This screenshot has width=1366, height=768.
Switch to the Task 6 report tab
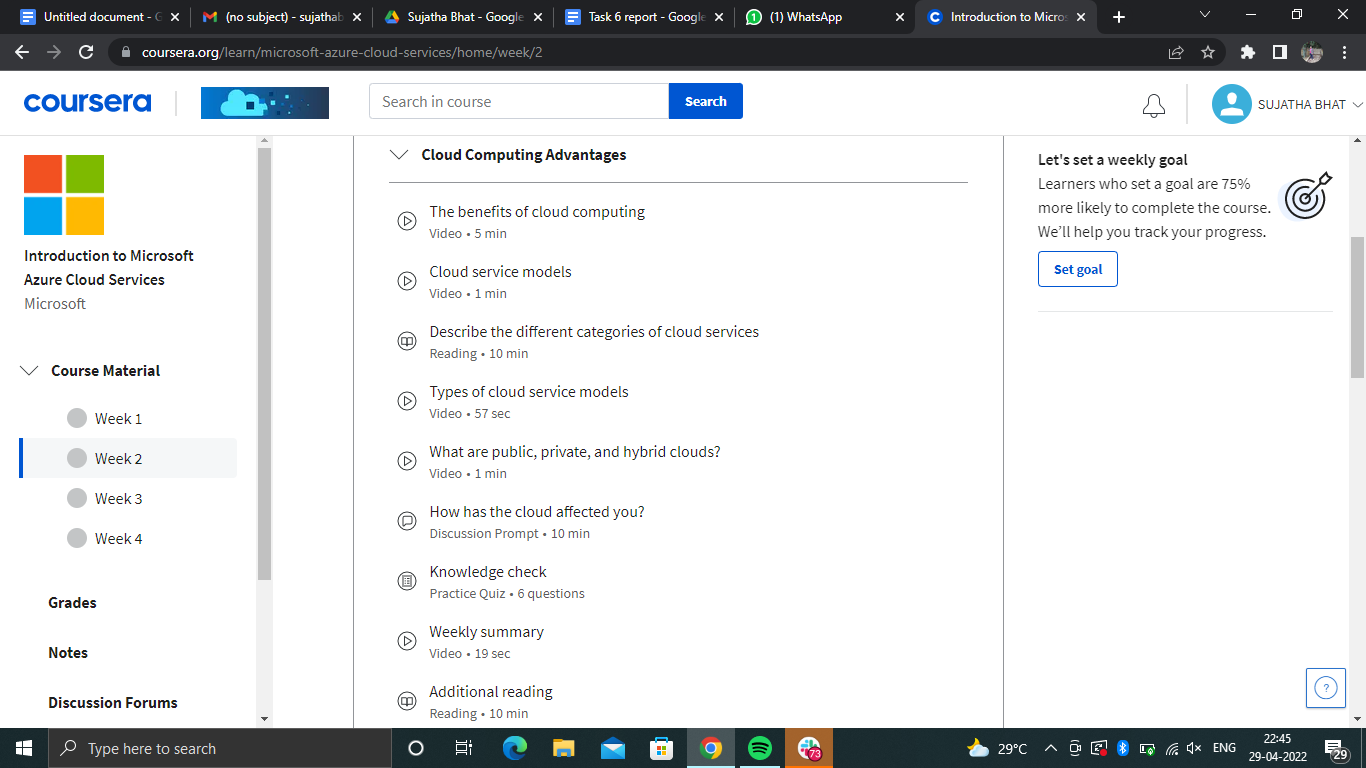coord(642,17)
